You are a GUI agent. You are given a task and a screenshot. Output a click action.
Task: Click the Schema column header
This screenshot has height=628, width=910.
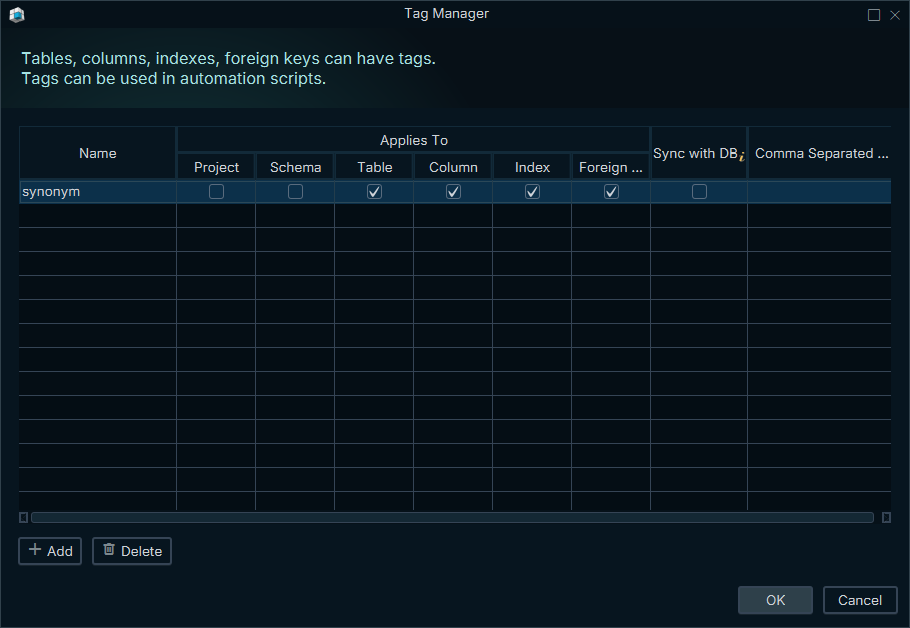coord(295,167)
